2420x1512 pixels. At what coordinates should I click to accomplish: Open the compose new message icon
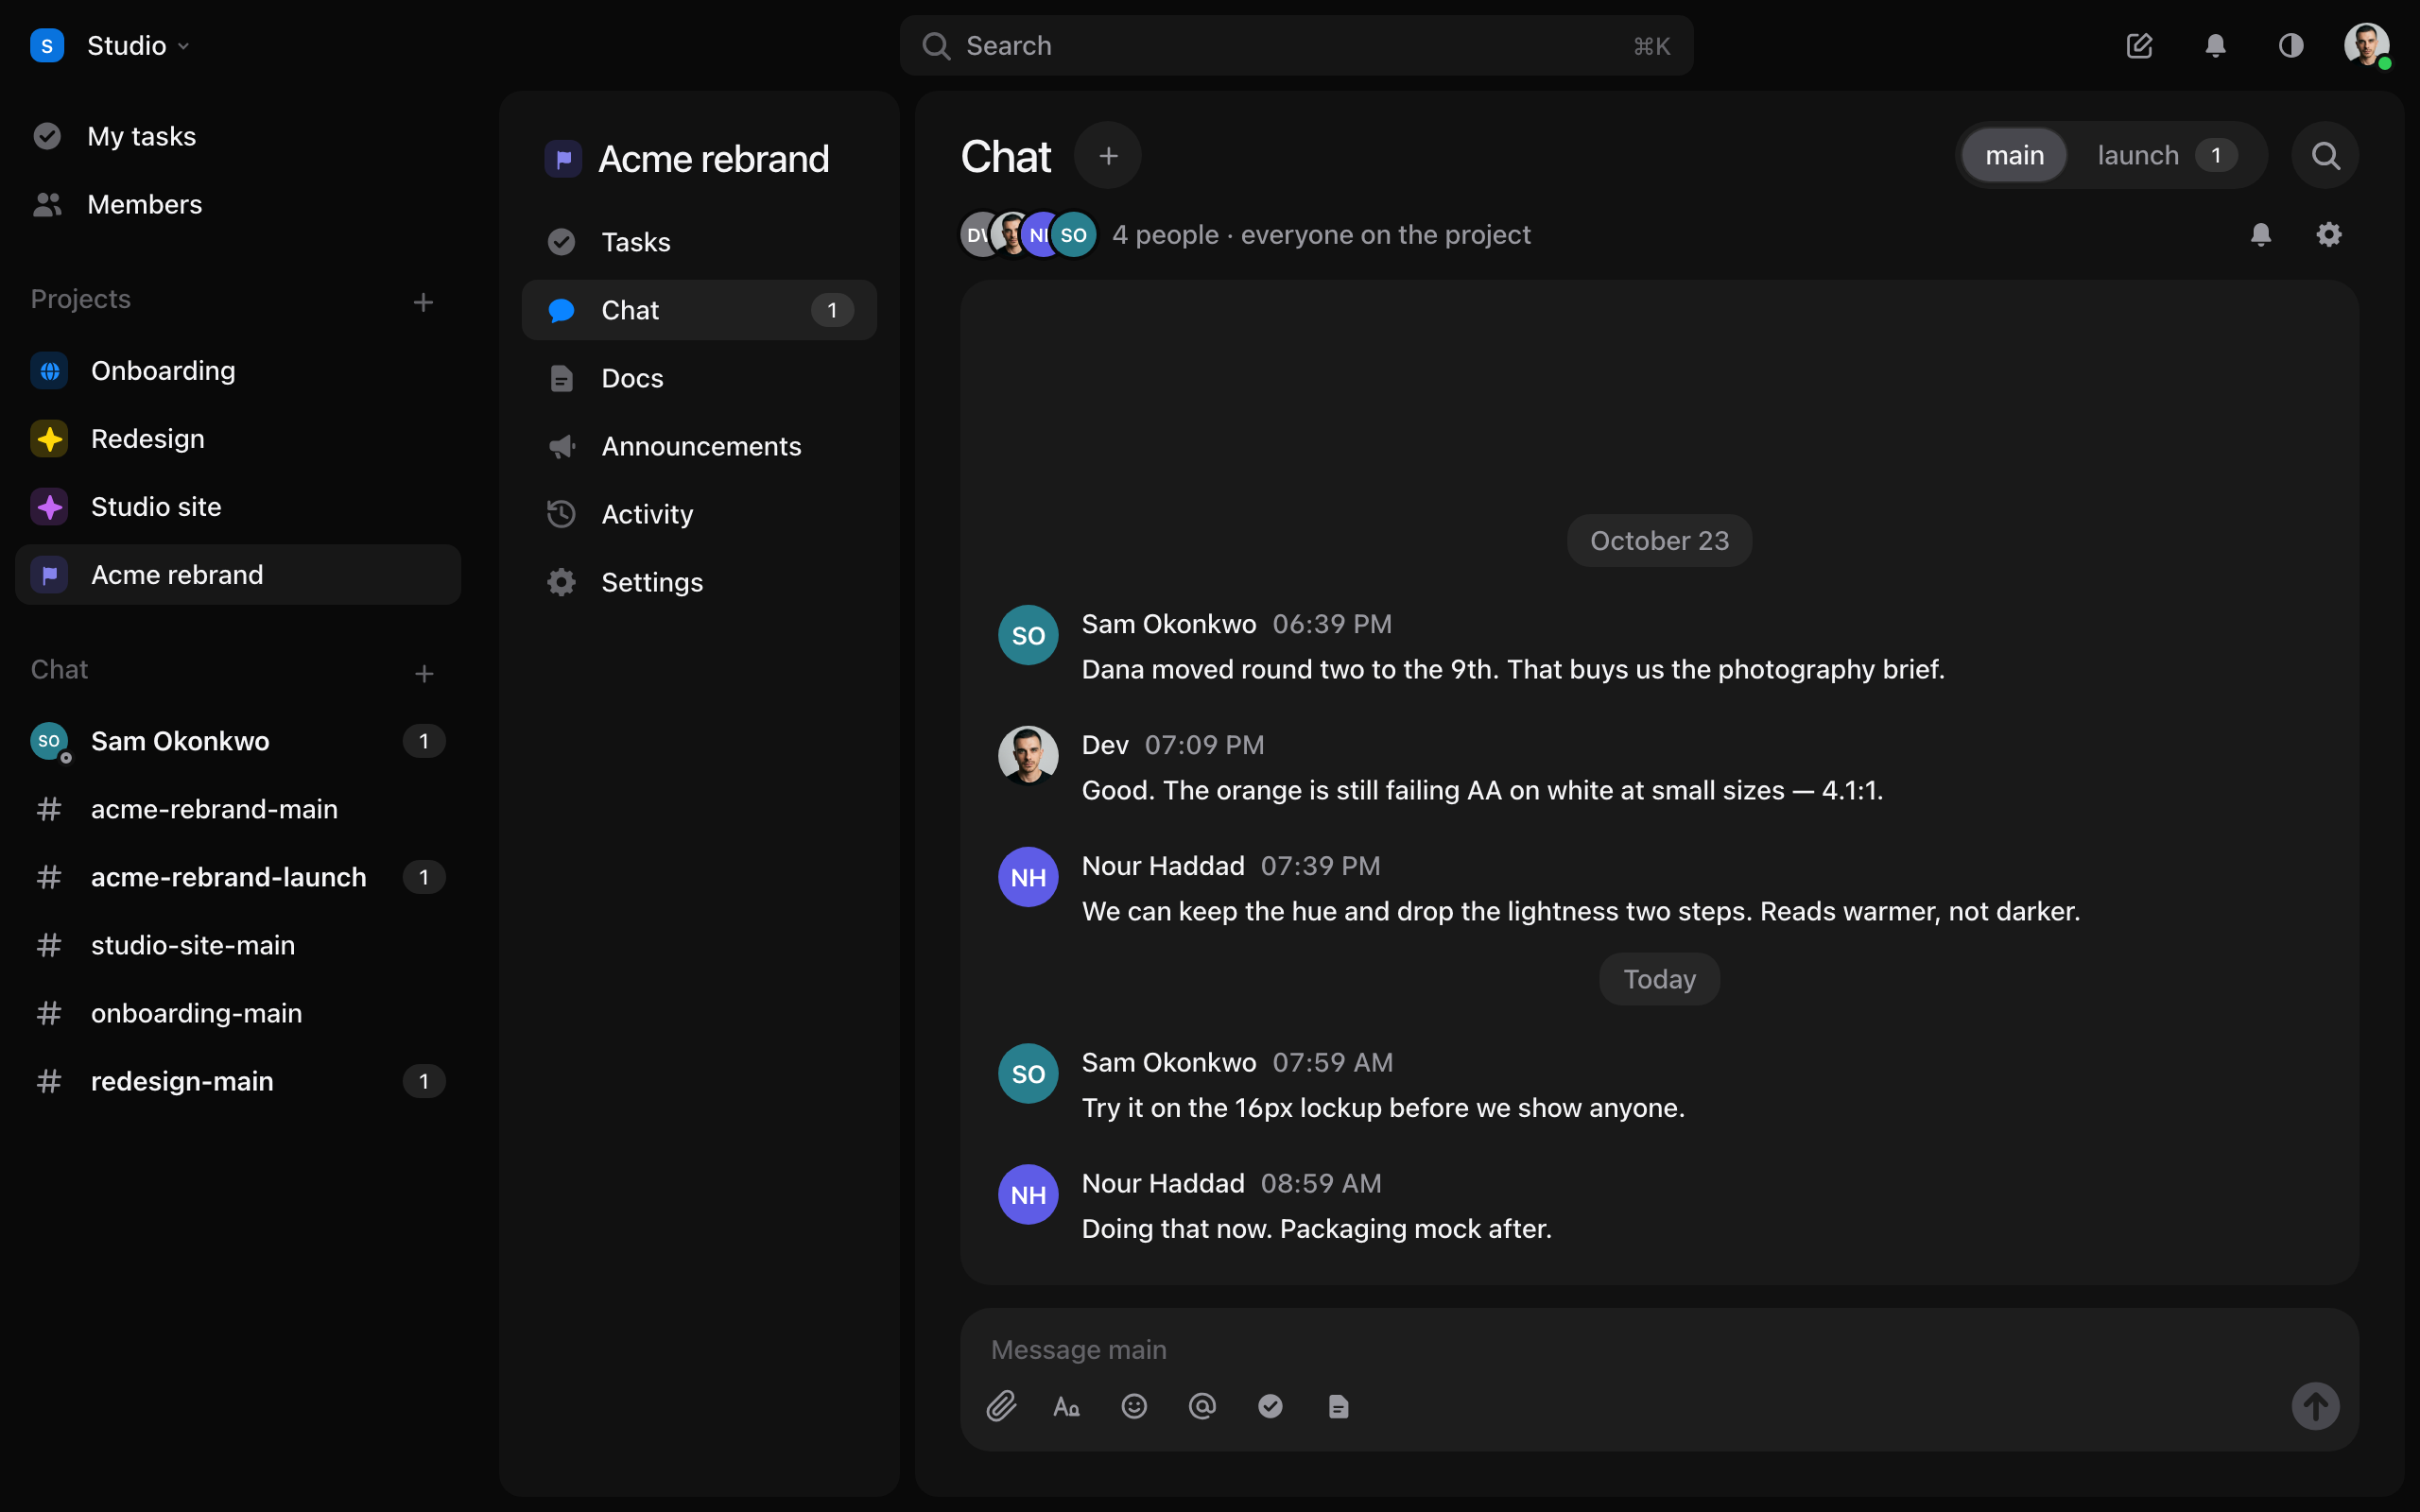pyautogui.click(x=2139, y=45)
